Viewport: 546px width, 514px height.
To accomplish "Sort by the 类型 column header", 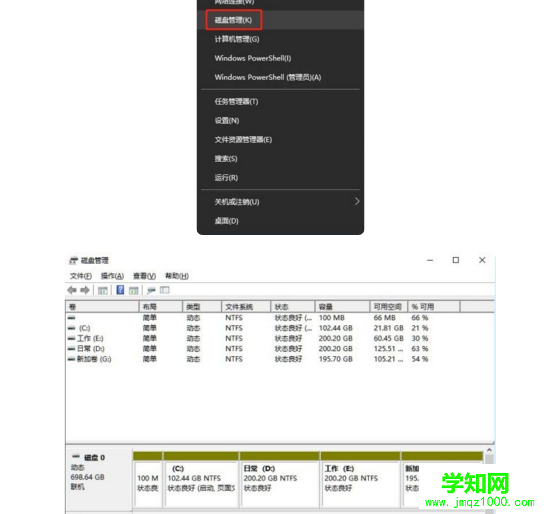I will tap(202, 307).
